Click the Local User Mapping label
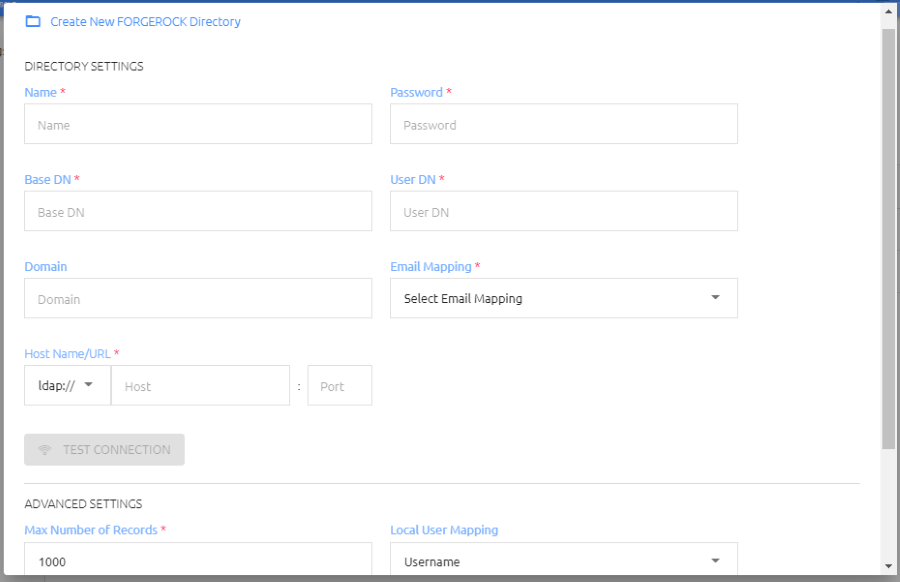 [444, 530]
